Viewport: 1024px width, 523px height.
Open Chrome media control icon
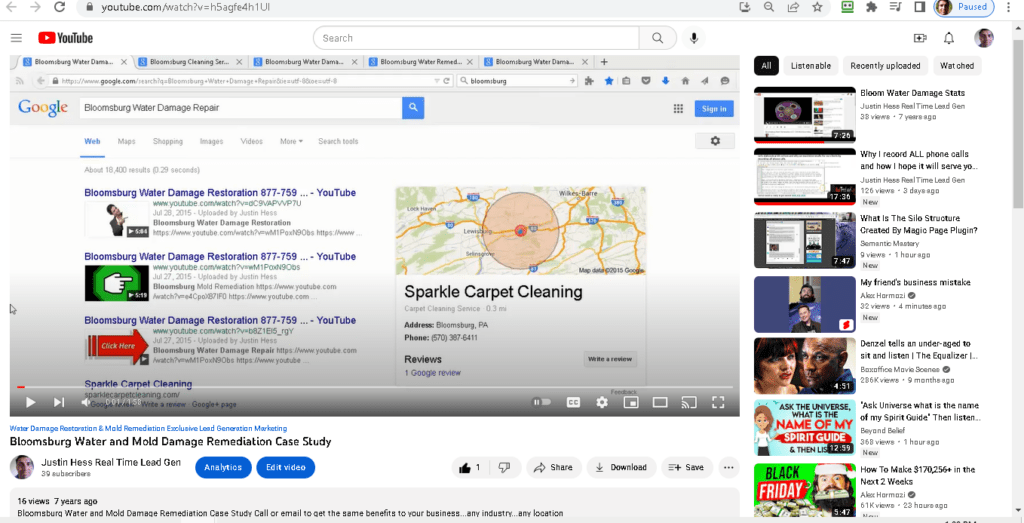(x=895, y=7)
